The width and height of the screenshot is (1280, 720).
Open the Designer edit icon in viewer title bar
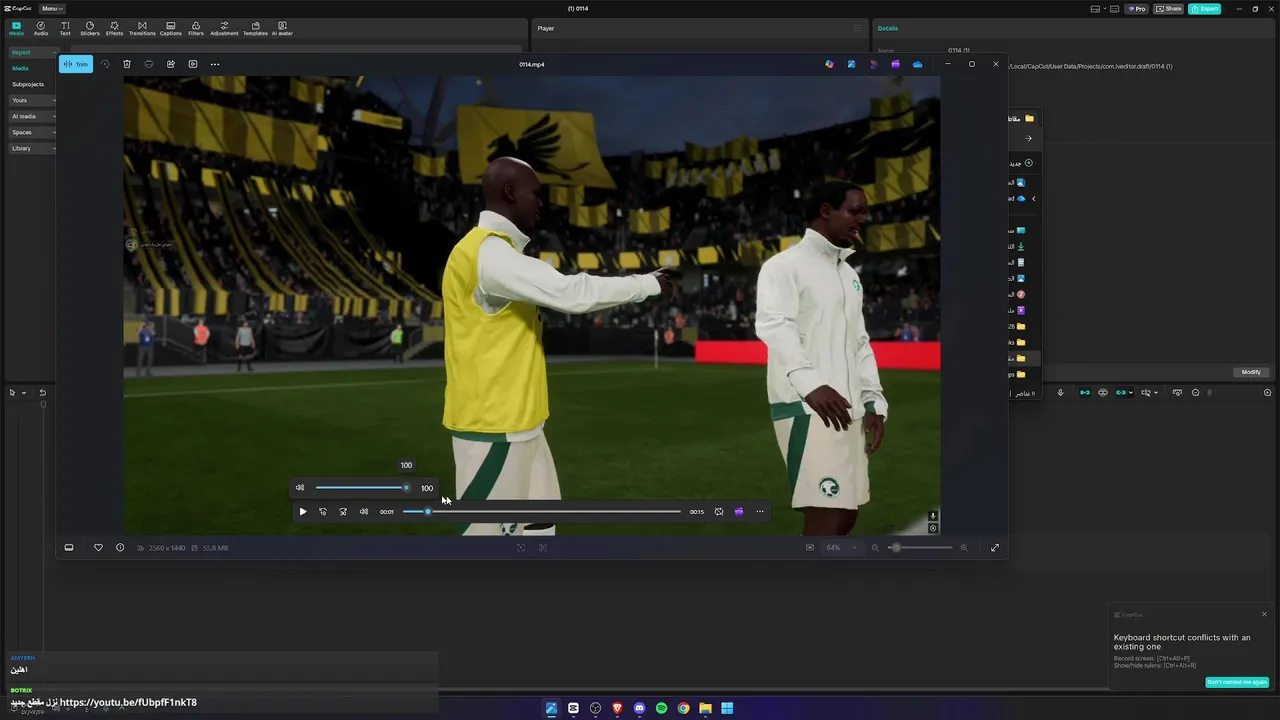pos(851,64)
